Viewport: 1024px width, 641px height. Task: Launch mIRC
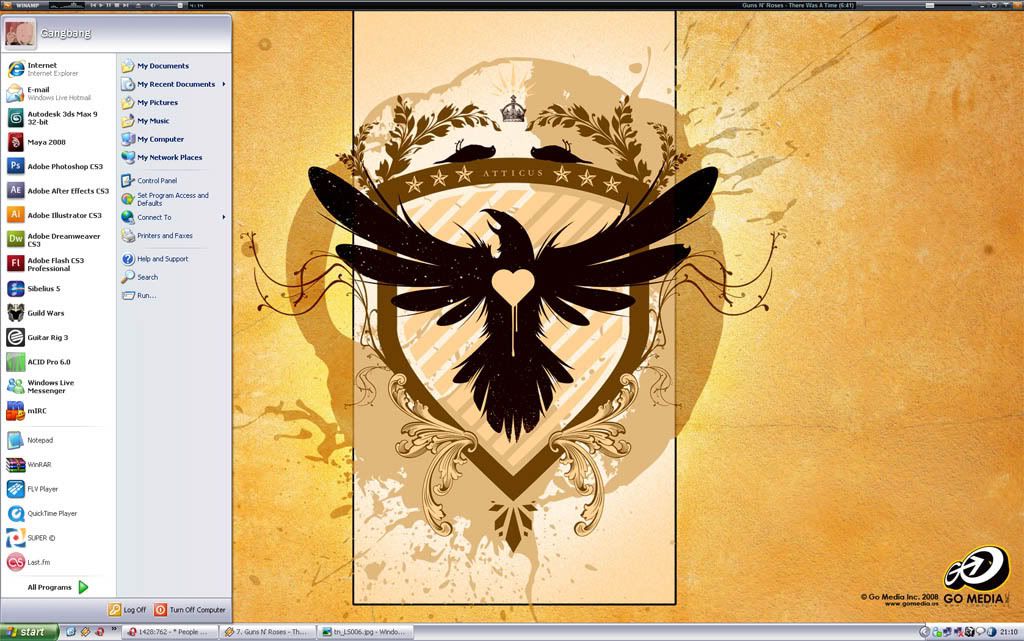(57, 411)
